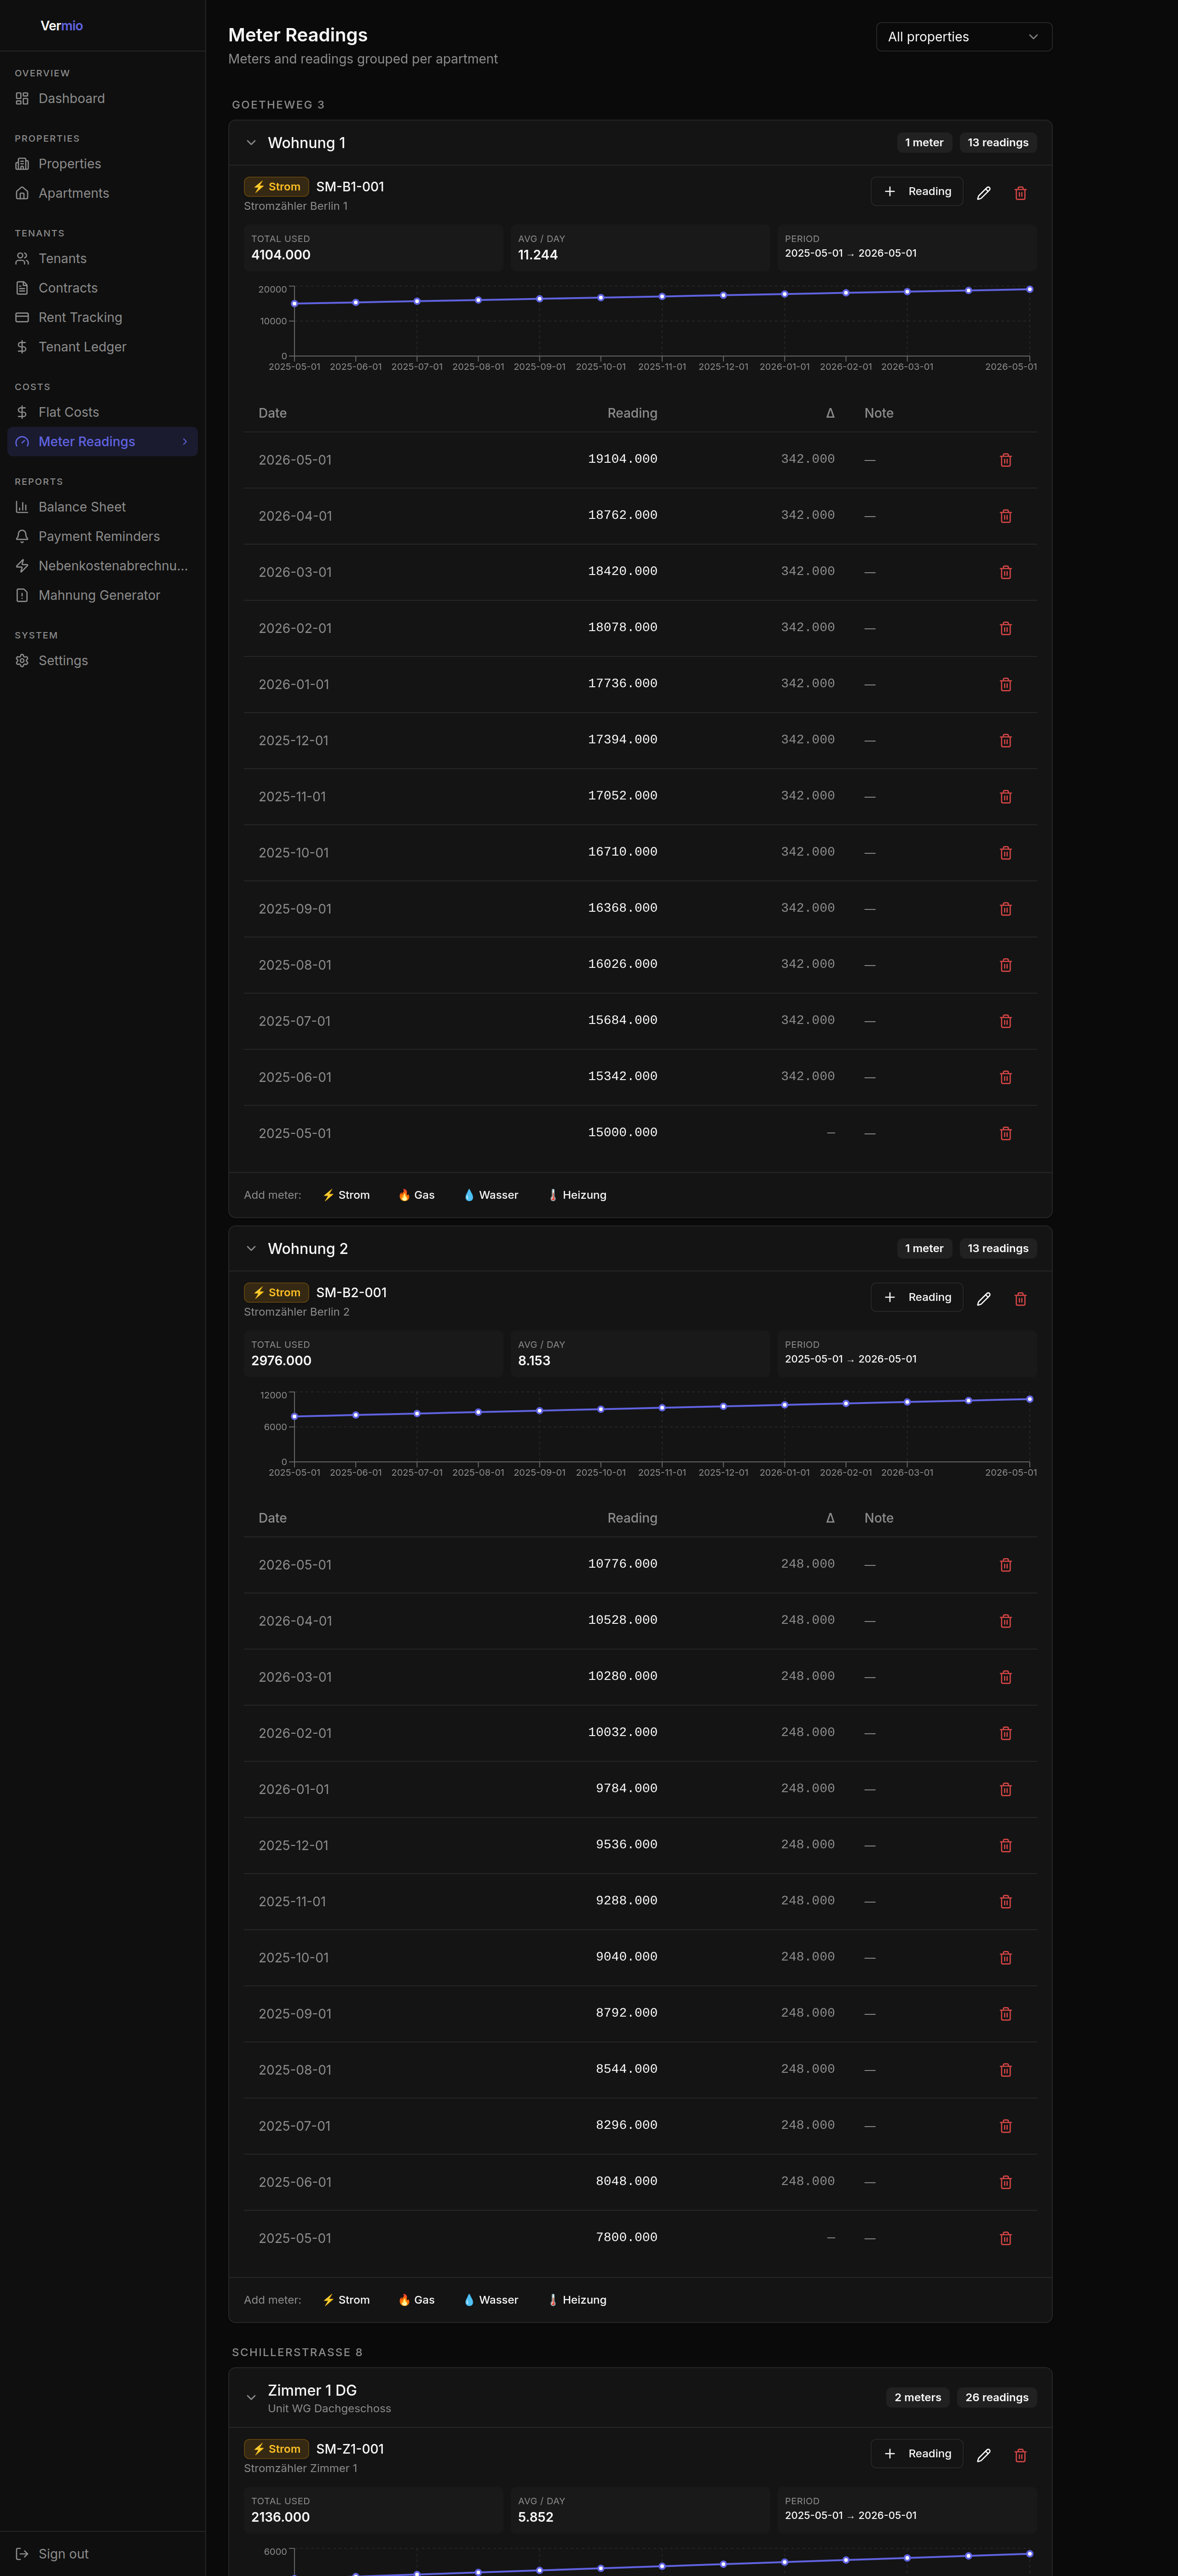Edit meter SM-B1-001 with pencil icon
Screen dimensions: 1178x2576
[x=983, y=193]
